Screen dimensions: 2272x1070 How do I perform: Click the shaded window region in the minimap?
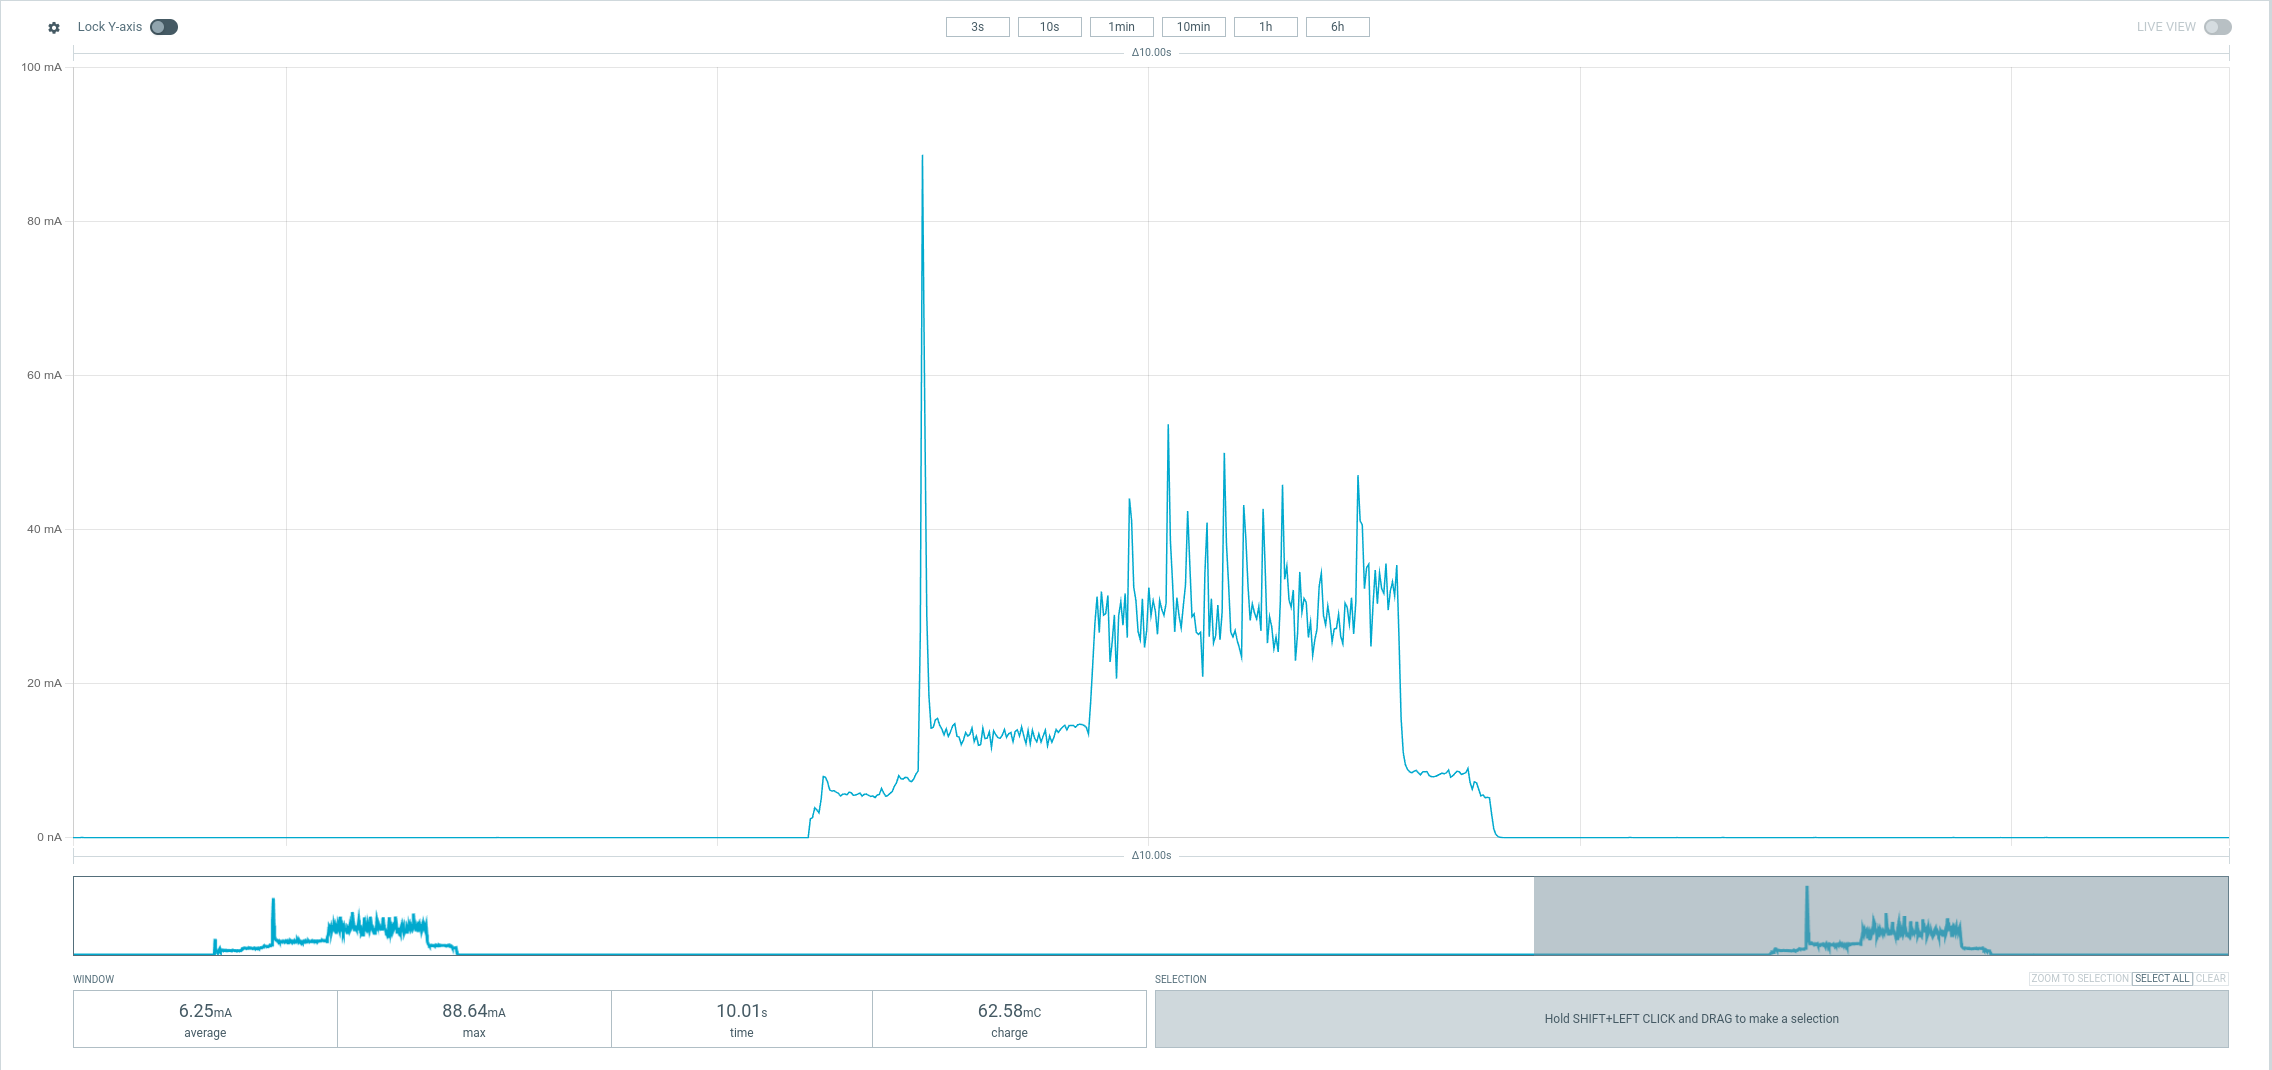[1881, 916]
